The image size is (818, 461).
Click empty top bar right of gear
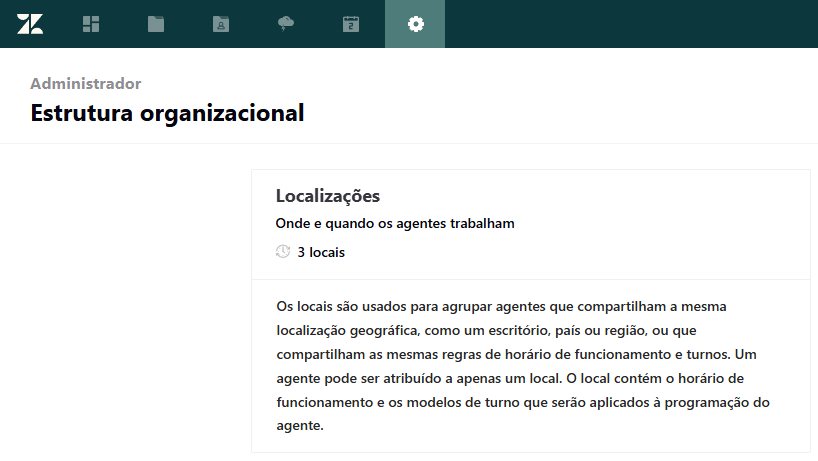pyautogui.click(x=630, y=24)
